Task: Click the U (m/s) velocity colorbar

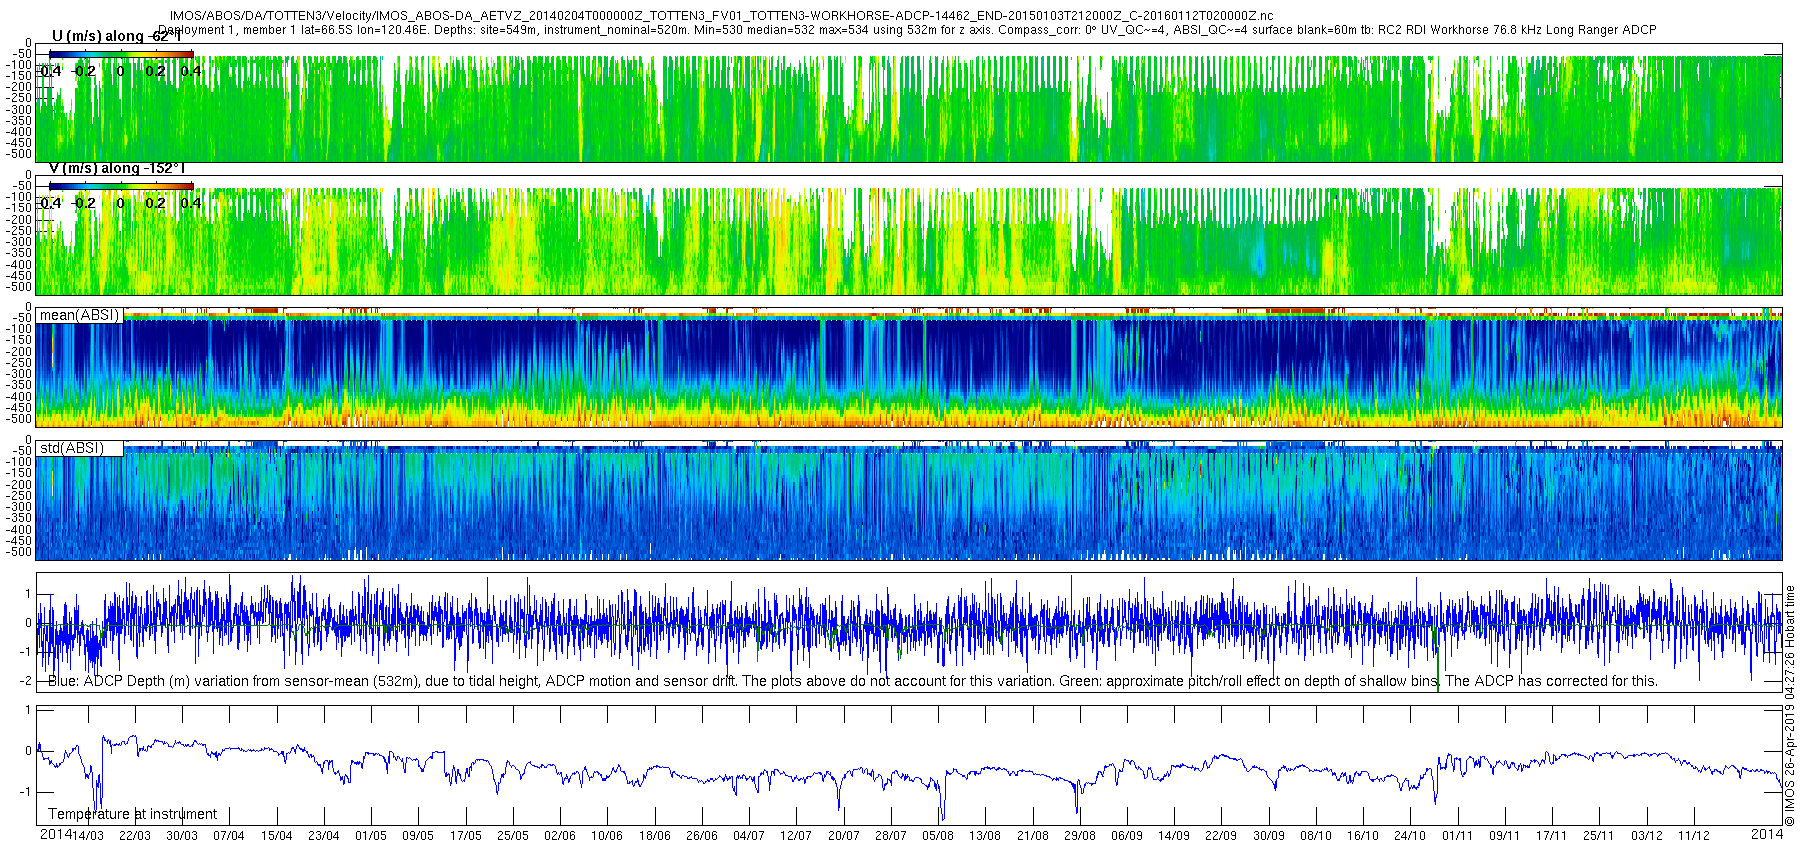Action: click(121, 54)
